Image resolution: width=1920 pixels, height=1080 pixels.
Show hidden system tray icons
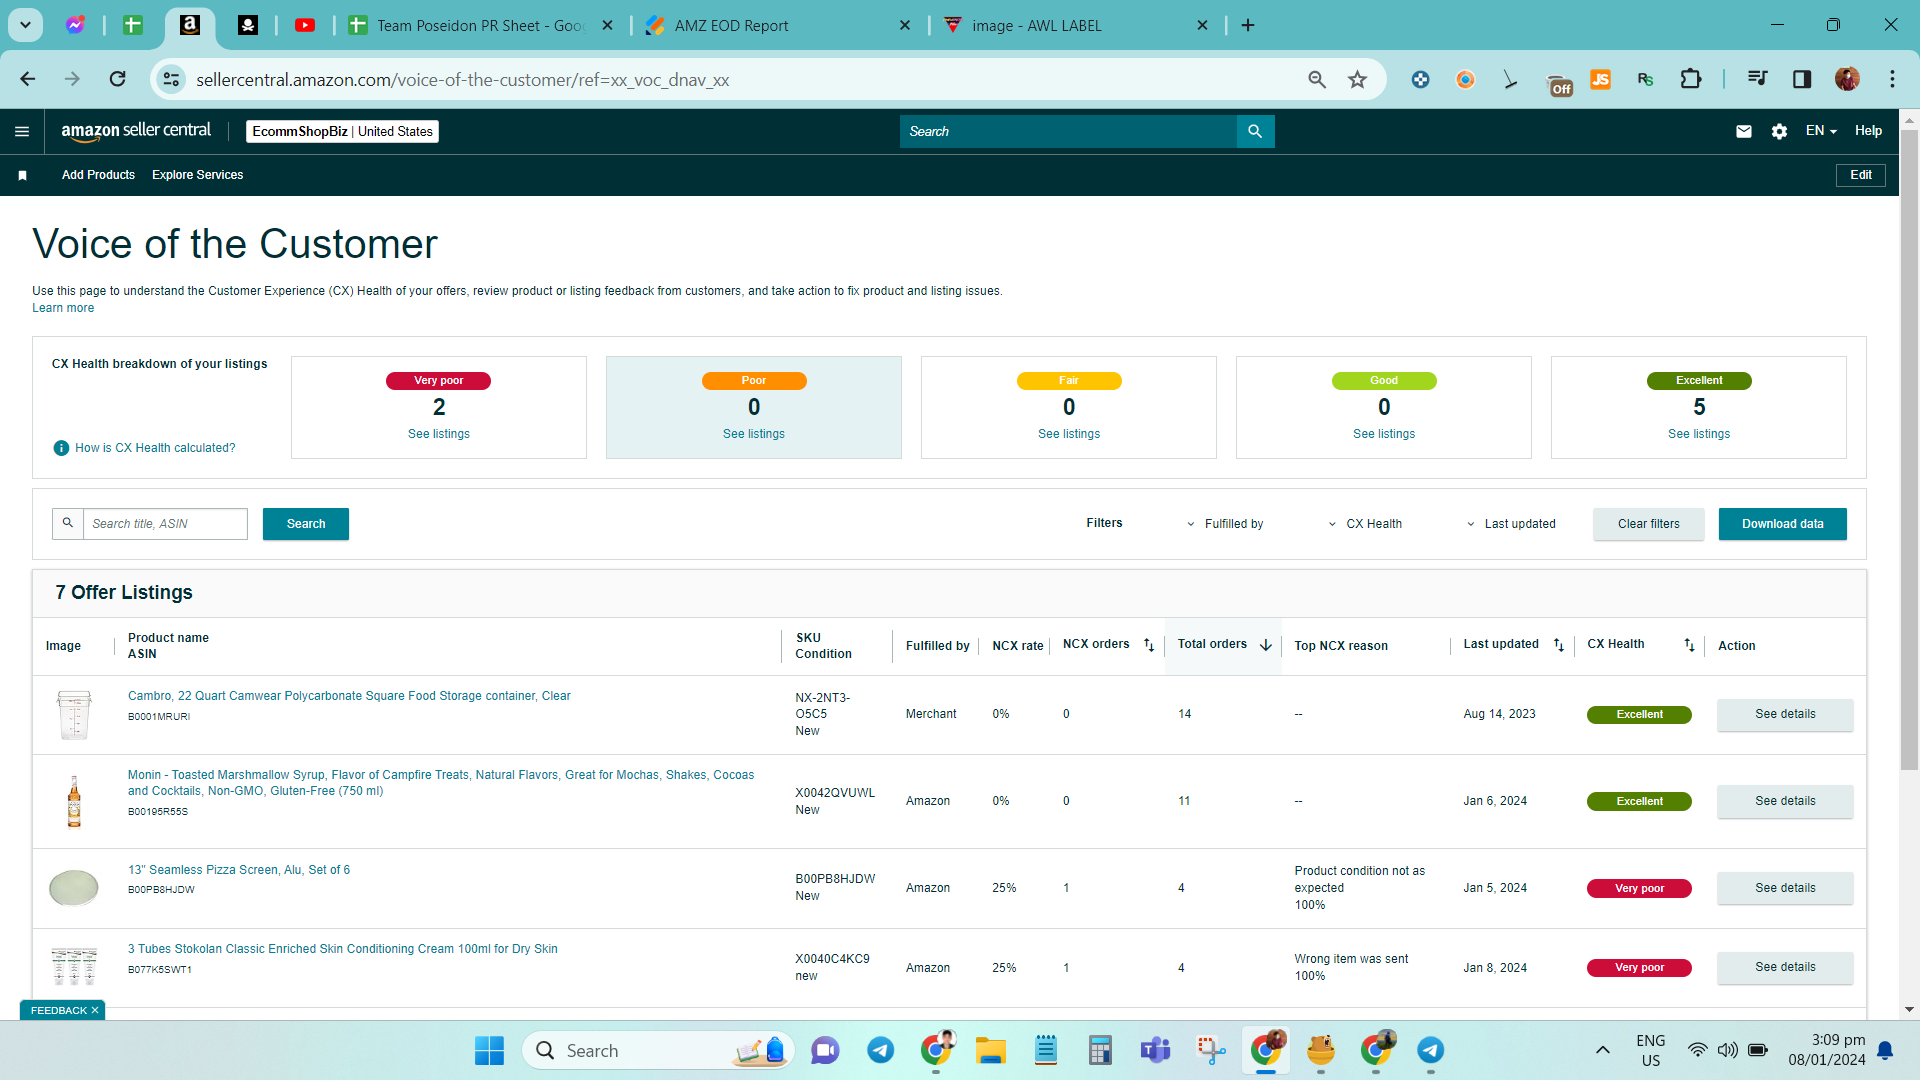pyautogui.click(x=1602, y=1050)
